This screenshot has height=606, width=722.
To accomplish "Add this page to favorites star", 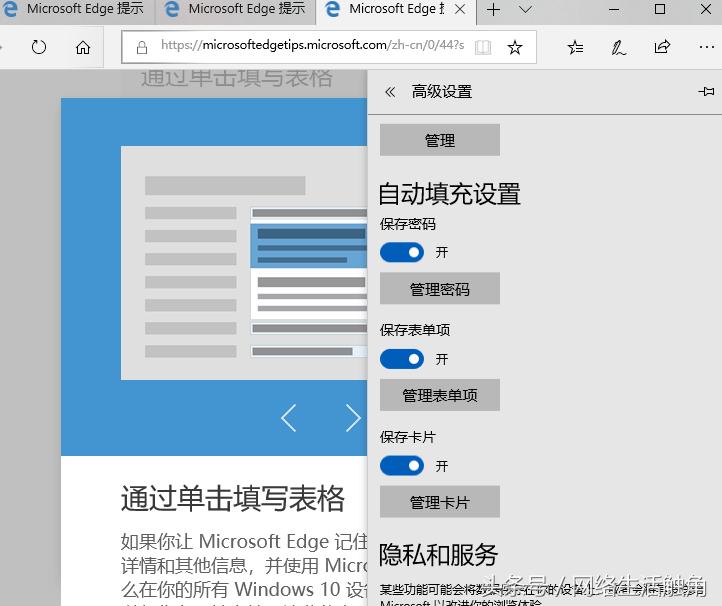I will [514, 47].
